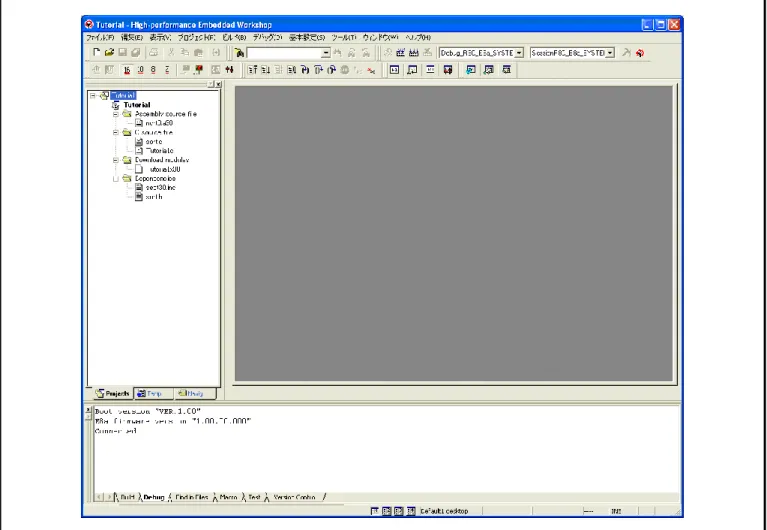Set radix to hexadecimal (16) icon
This screenshot has height=530, width=767.
tap(127, 70)
